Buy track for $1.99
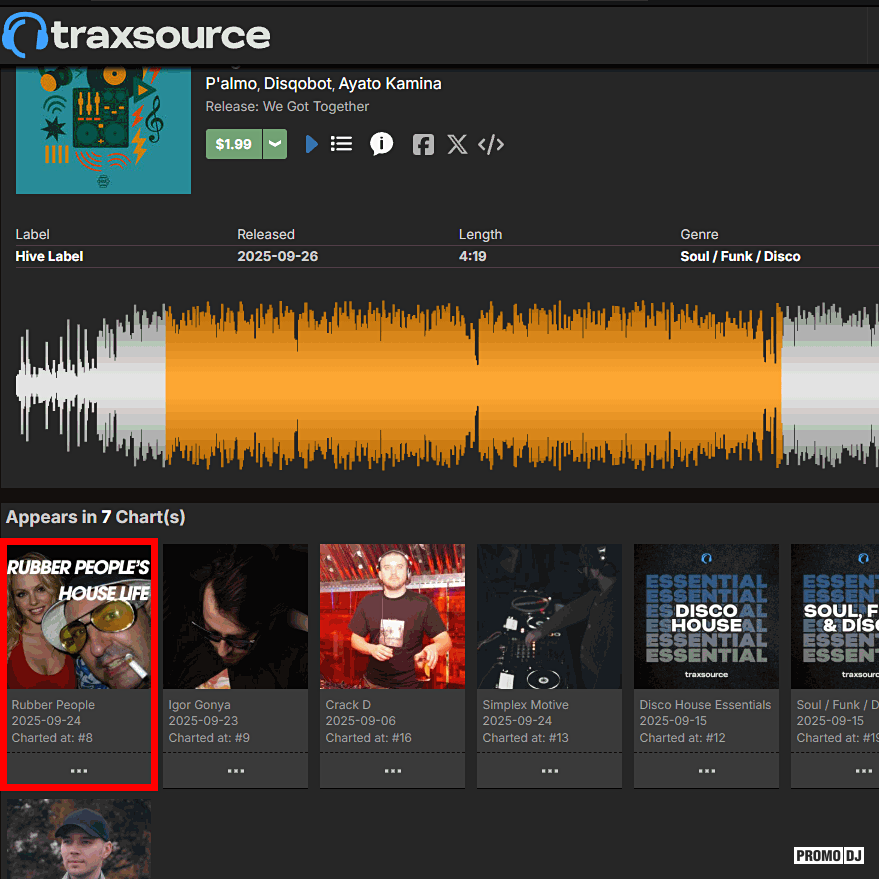This screenshot has height=879, width=879. pos(234,144)
